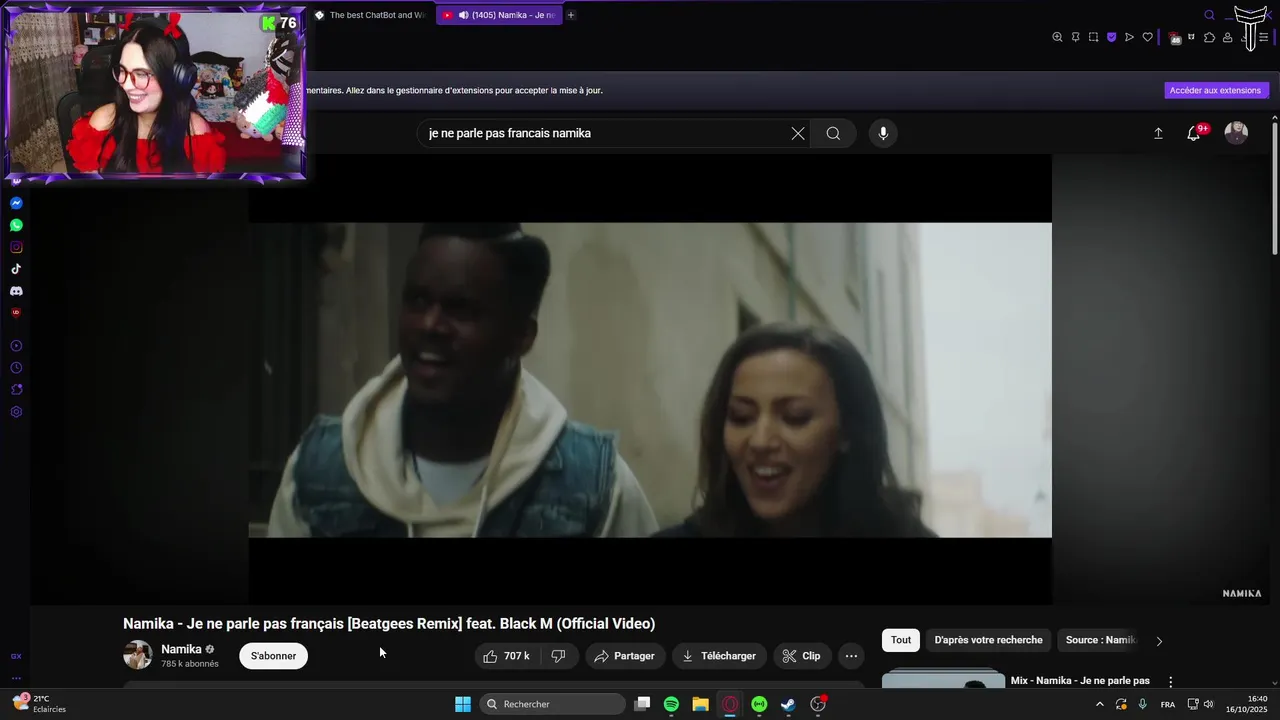The height and width of the screenshot is (720, 1280).
Task: Open the Mix - Namika - Je ne parle pas thumbnail
Action: pyautogui.click(x=943, y=679)
